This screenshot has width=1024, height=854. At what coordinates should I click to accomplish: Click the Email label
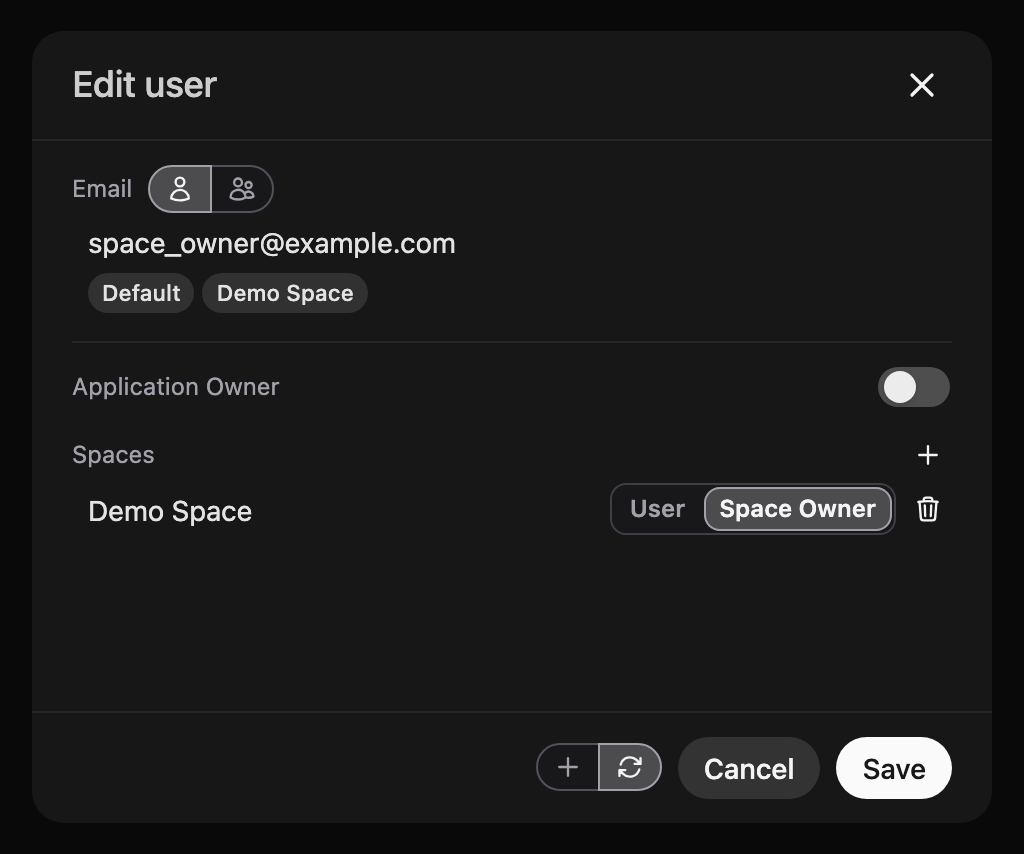pos(102,189)
